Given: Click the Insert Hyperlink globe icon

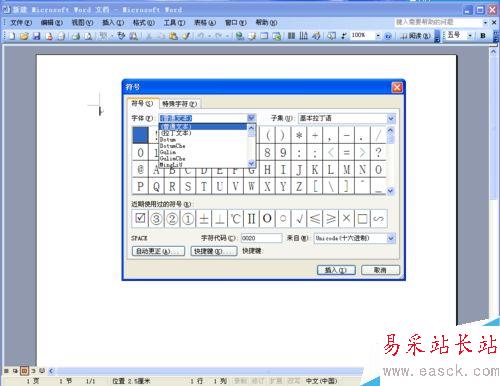Looking at the screenshot, I should 239,36.
